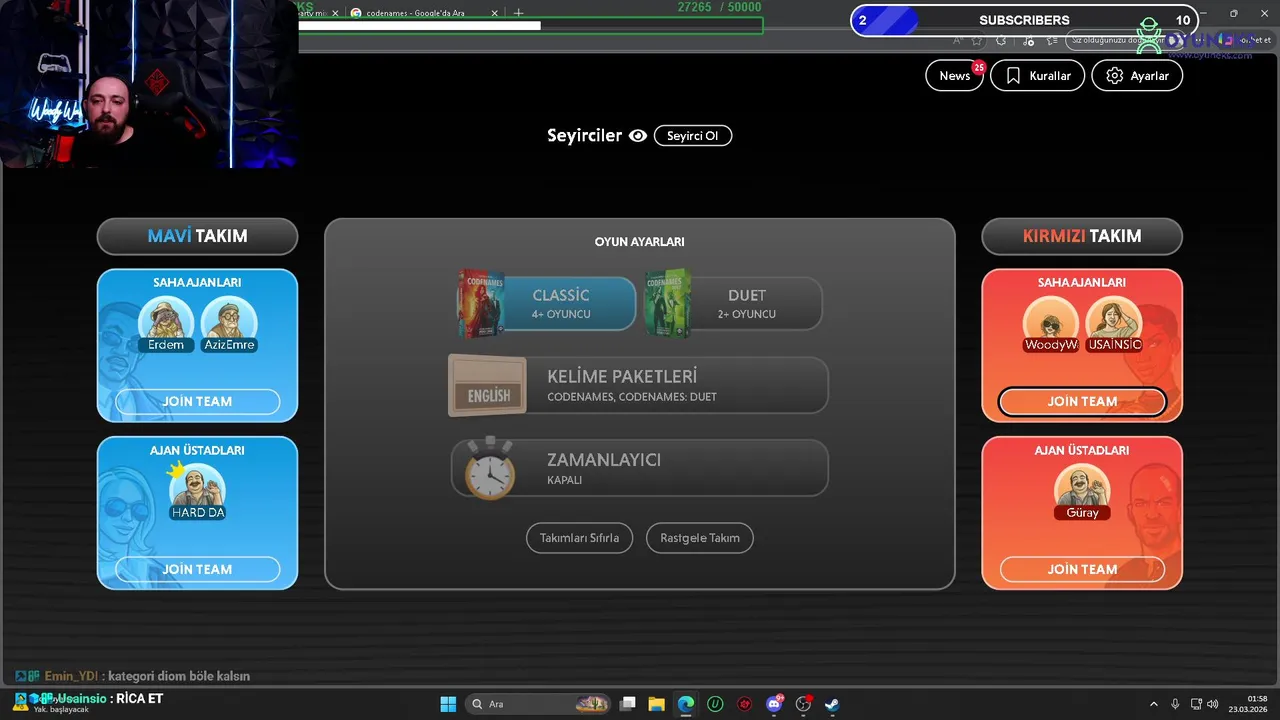Click the volume speaker tray icon
Screen dimensions: 1280x720
point(1213,704)
